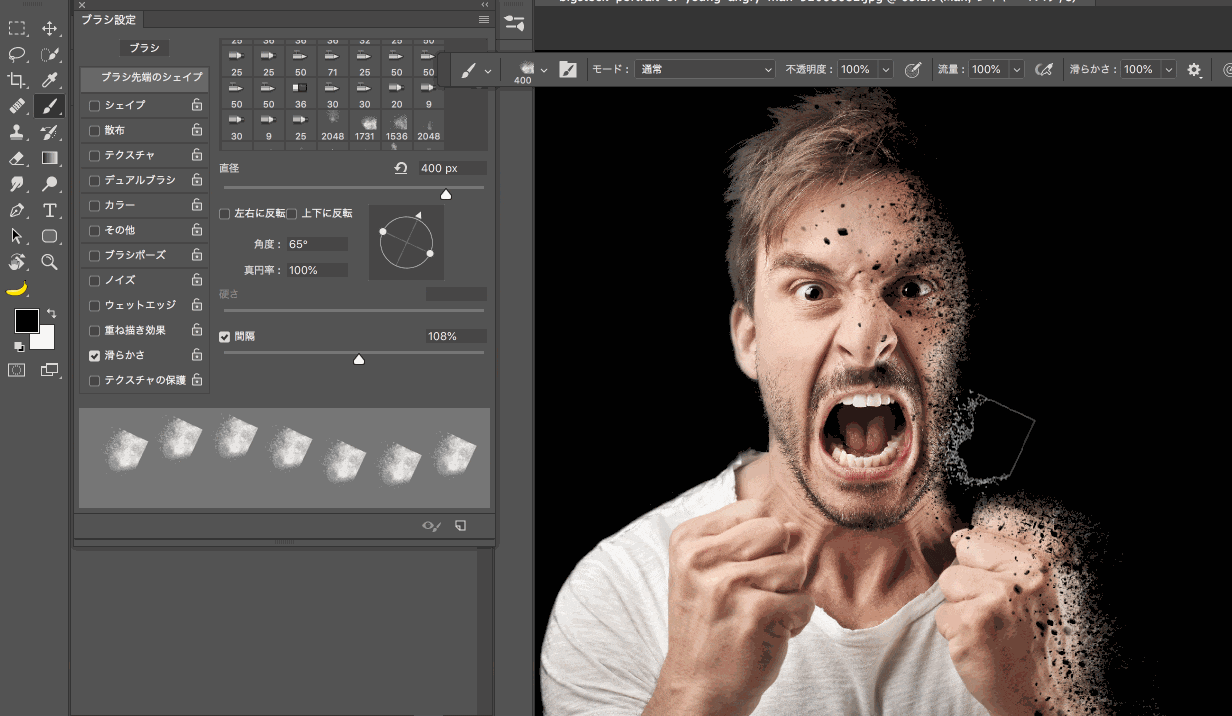Select the Path Selection tool
Screen dimensions: 1232x716
click(17, 236)
